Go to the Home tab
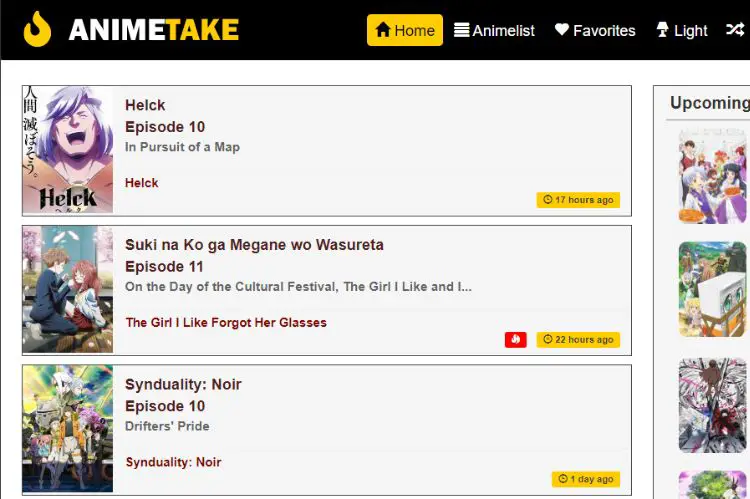Viewport: 750px width, 499px height. 405,30
